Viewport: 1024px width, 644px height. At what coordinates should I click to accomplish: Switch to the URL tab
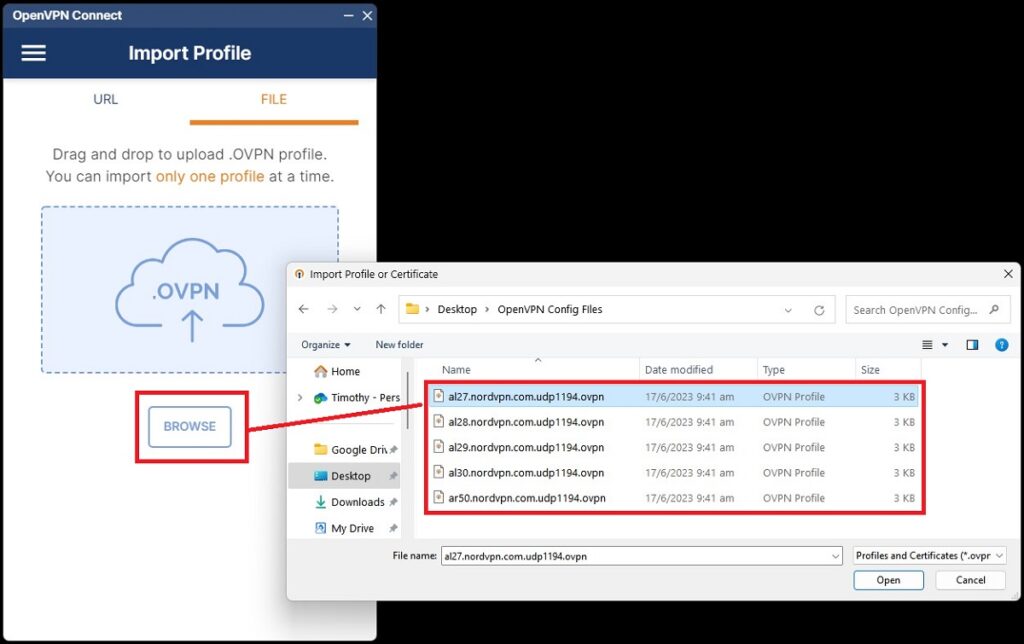click(x=105, y=99)
